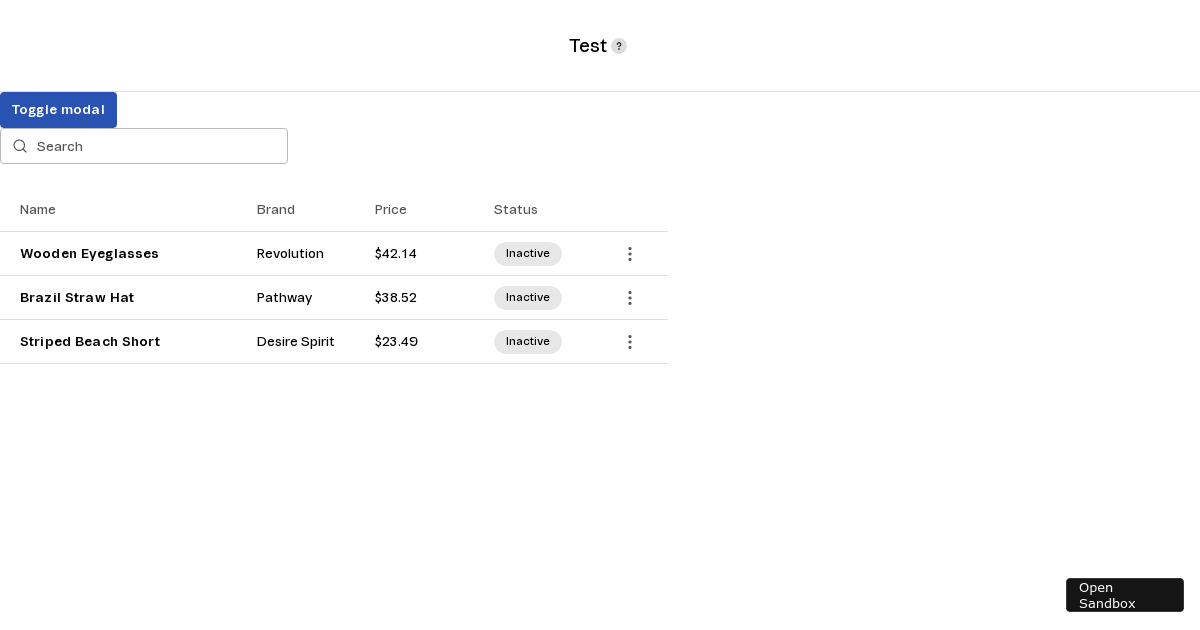Click the Inactive badge for Brazil Straw Hat
The width and height of the screenshot is (1200, 630).
[x=528, y=298]
